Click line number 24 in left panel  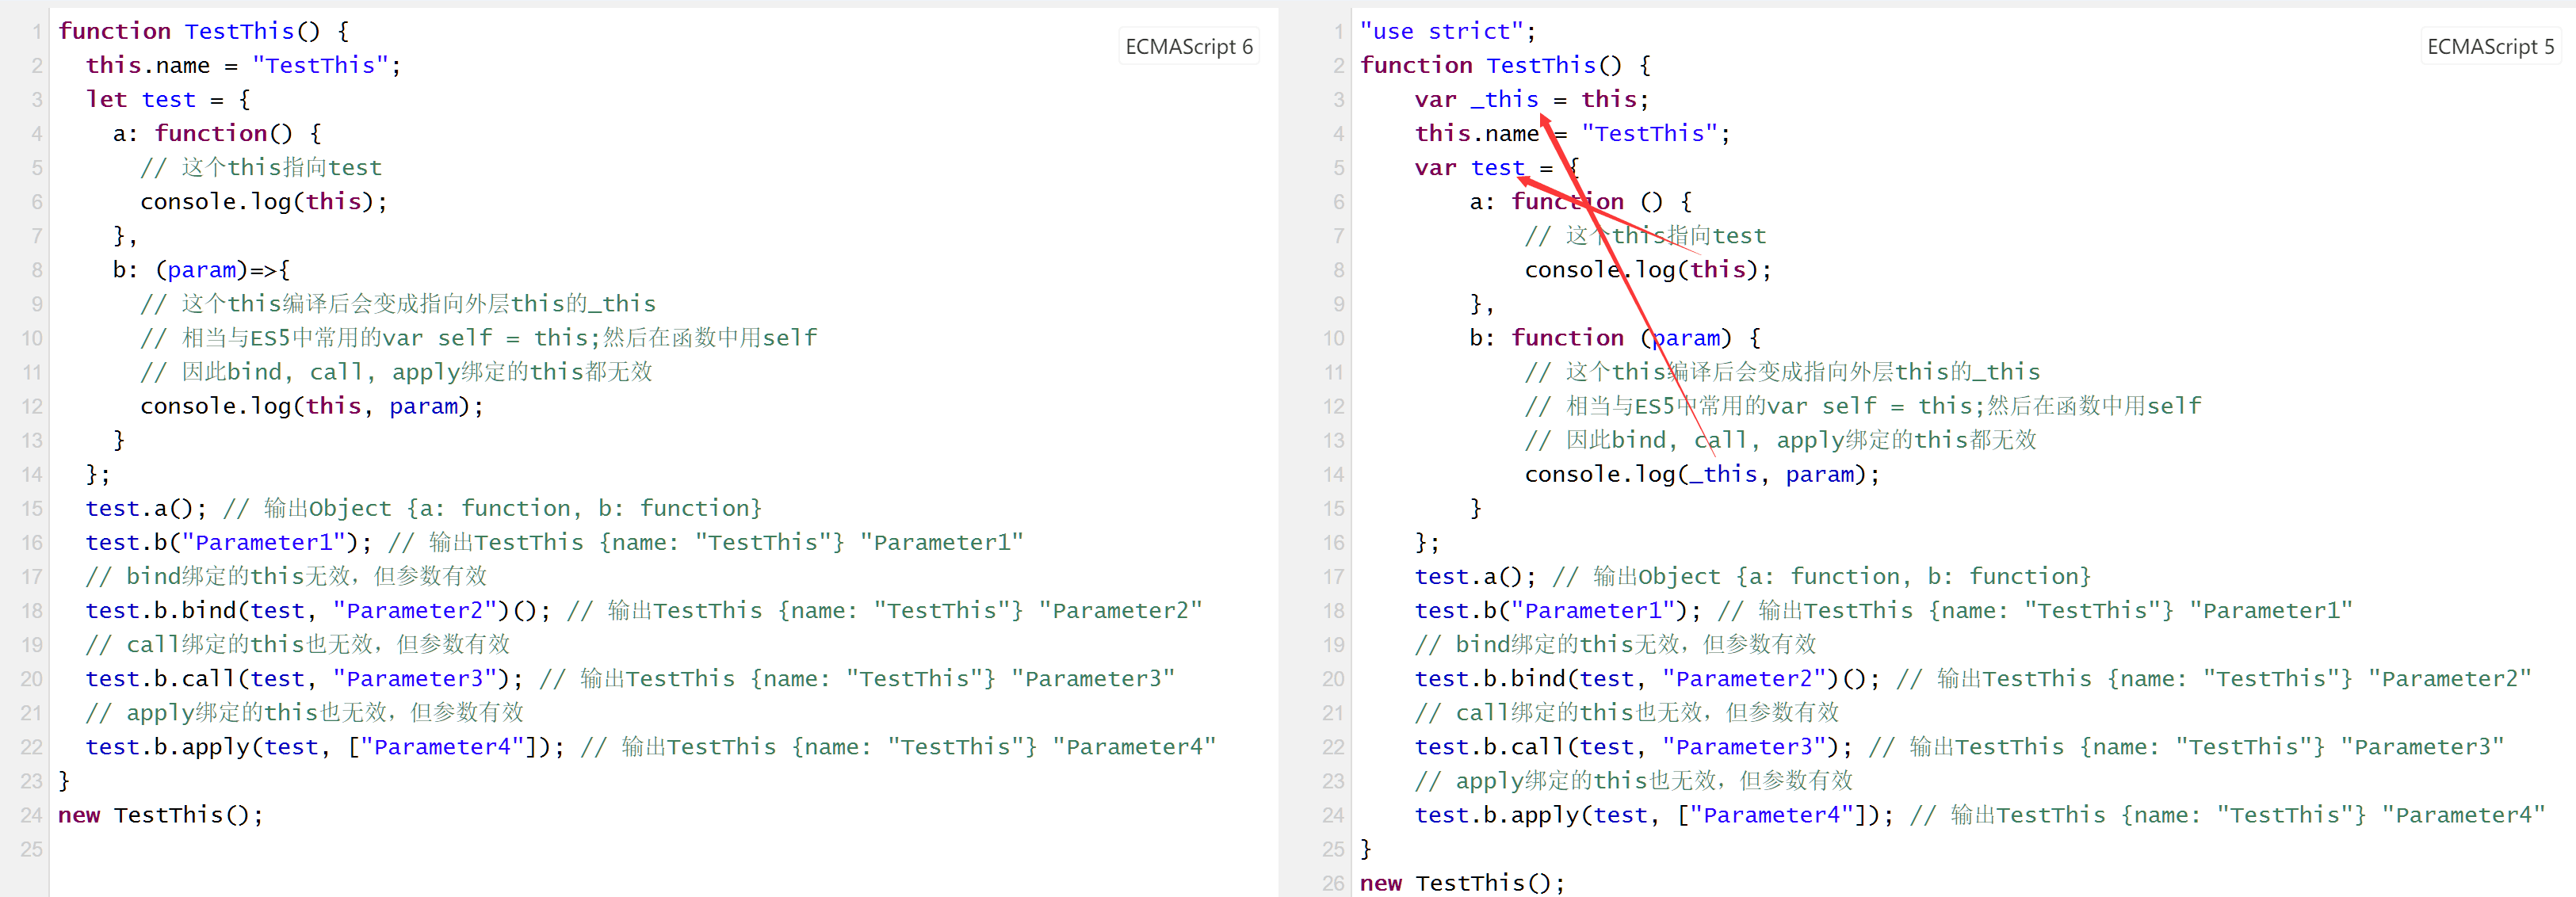coord(31,815)
